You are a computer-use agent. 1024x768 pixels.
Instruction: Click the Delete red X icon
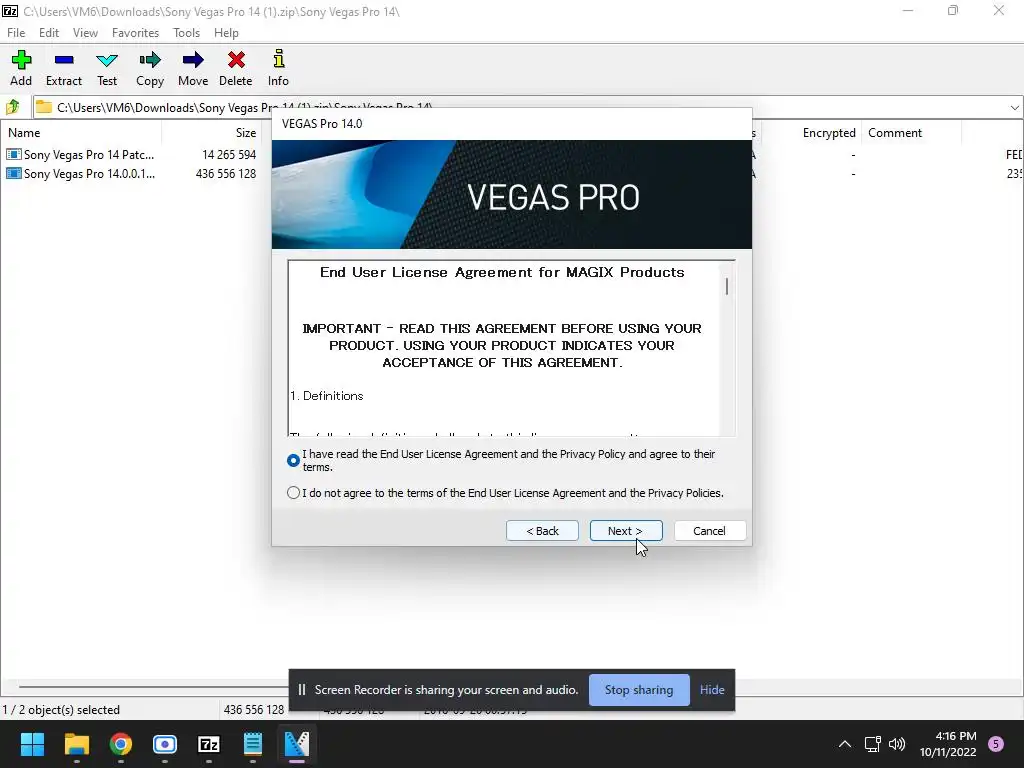click(236, 61)
